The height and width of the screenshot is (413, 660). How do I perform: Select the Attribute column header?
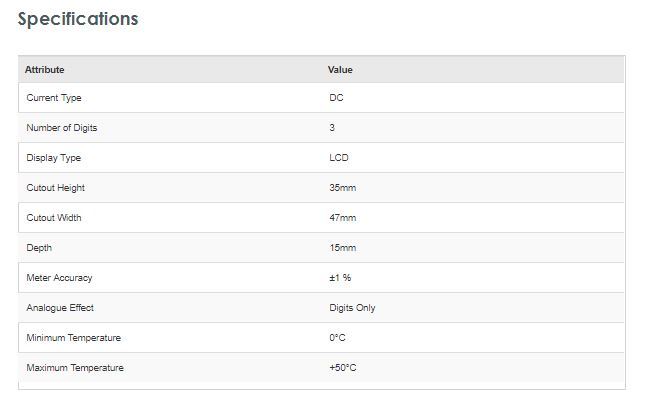[x=45, y=69]
